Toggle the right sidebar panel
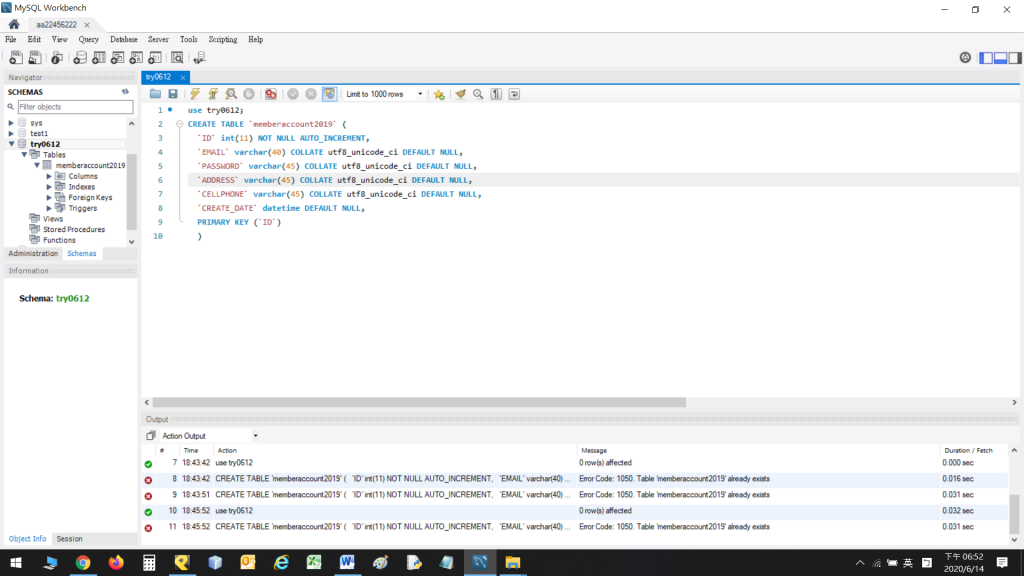 (x=1015, y=58)
